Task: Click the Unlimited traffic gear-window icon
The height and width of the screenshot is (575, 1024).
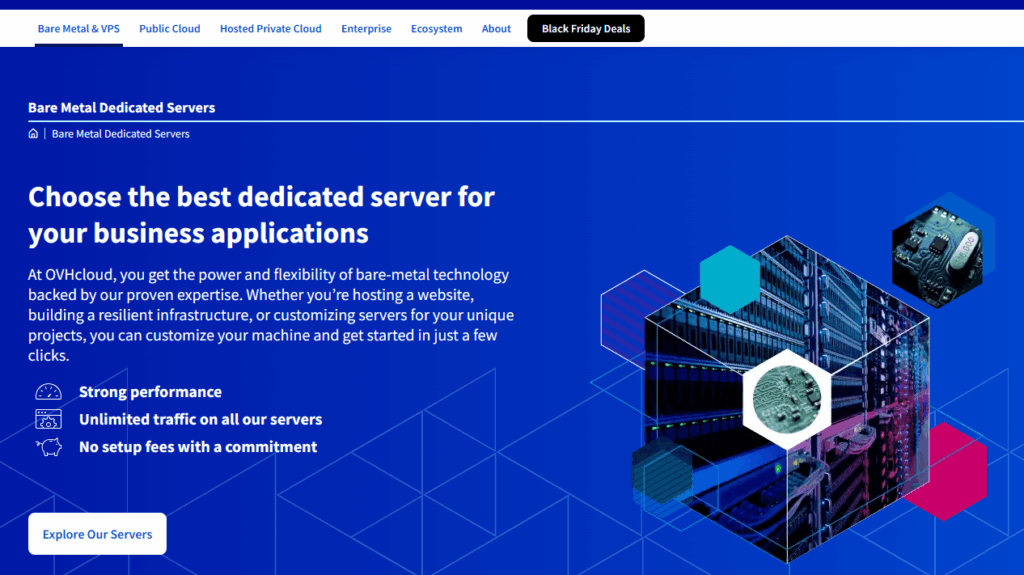Action: pos(48,420)
